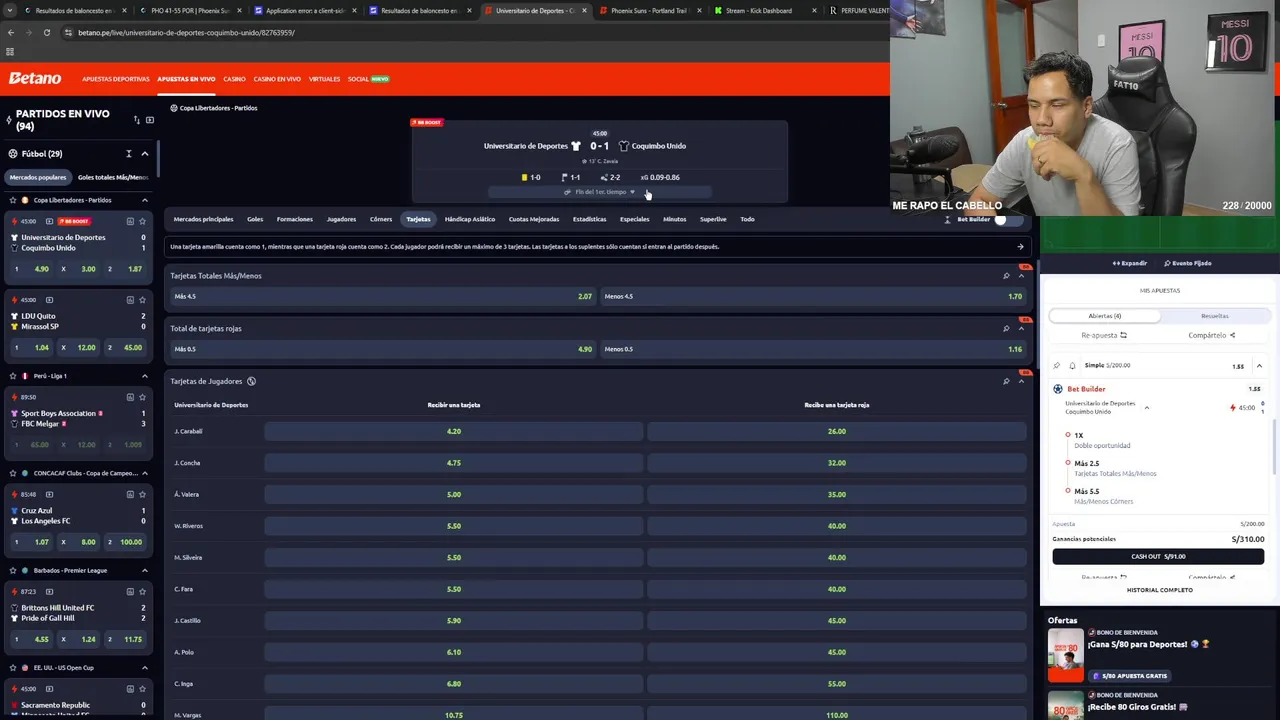Click the sort arrows icon beside Partidos en Vivo

coord(137,120)
